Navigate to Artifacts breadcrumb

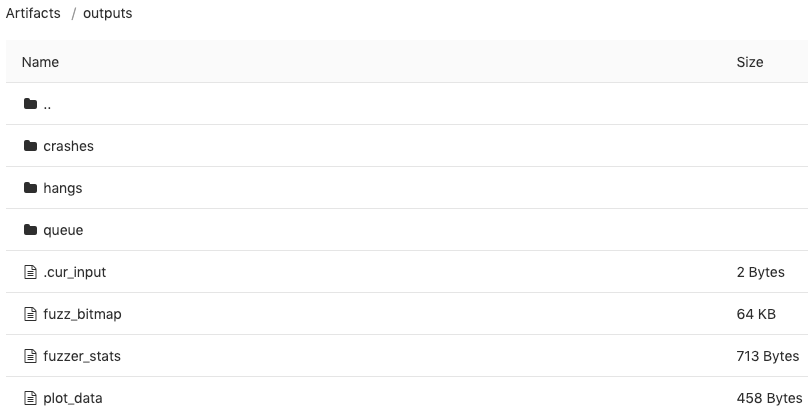tap(33, 13)
